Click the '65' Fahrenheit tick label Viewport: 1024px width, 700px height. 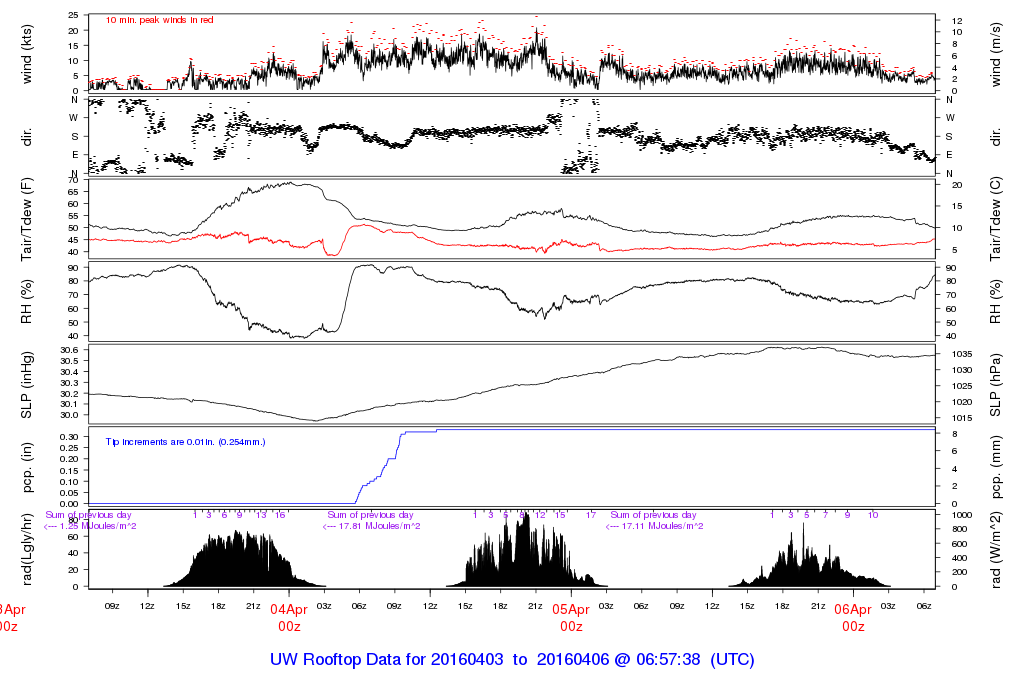(74, 192)
